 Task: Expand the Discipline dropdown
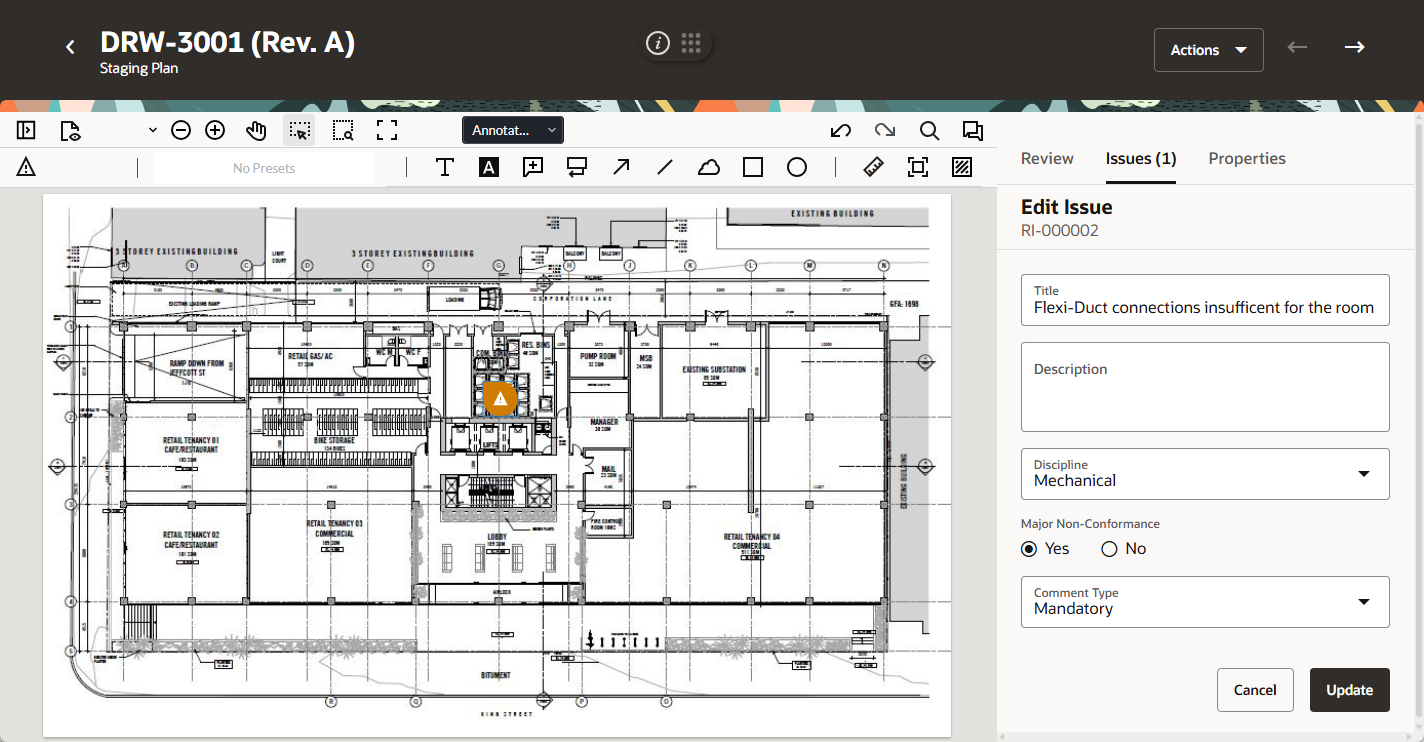tap(1363, 474)
